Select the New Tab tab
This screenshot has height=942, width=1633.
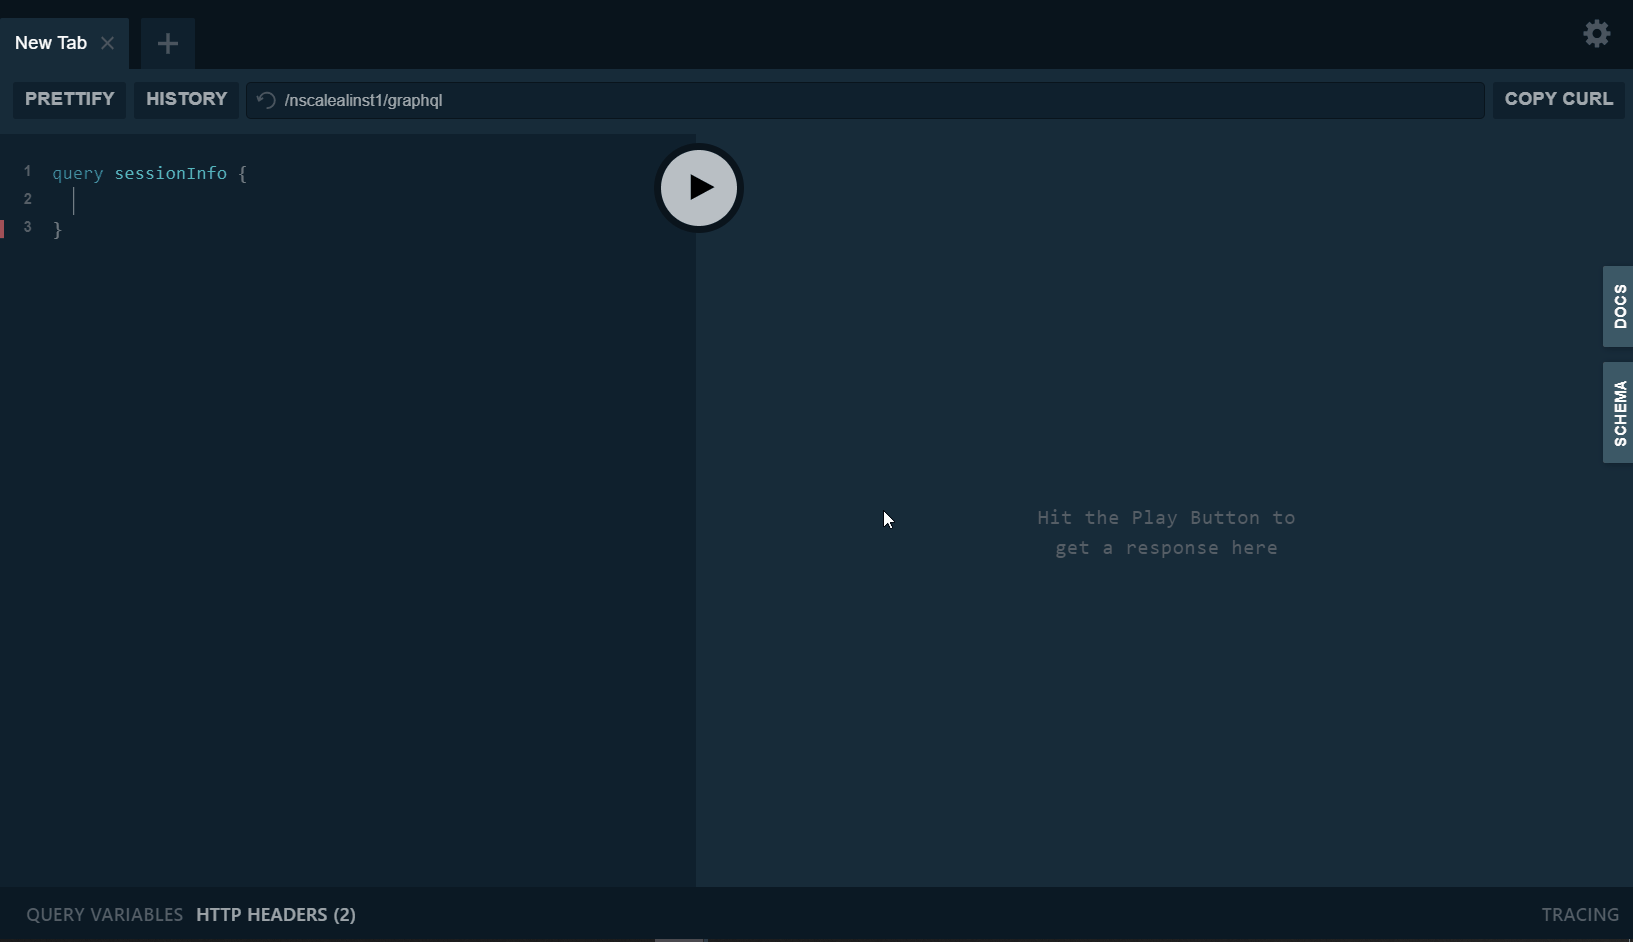pyautogui.click(x=50, y=43)
